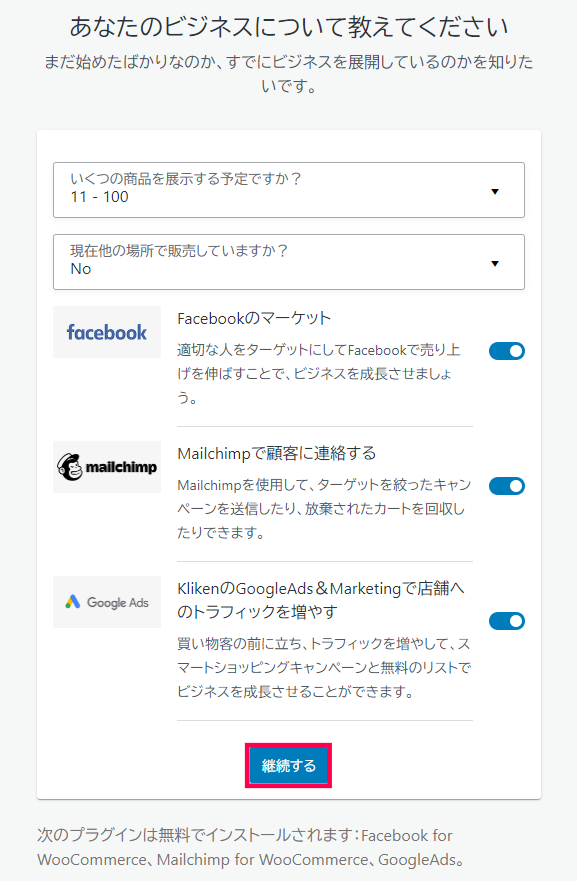Disable the Mailchimp customer contact toggle

tap(507, 486)
